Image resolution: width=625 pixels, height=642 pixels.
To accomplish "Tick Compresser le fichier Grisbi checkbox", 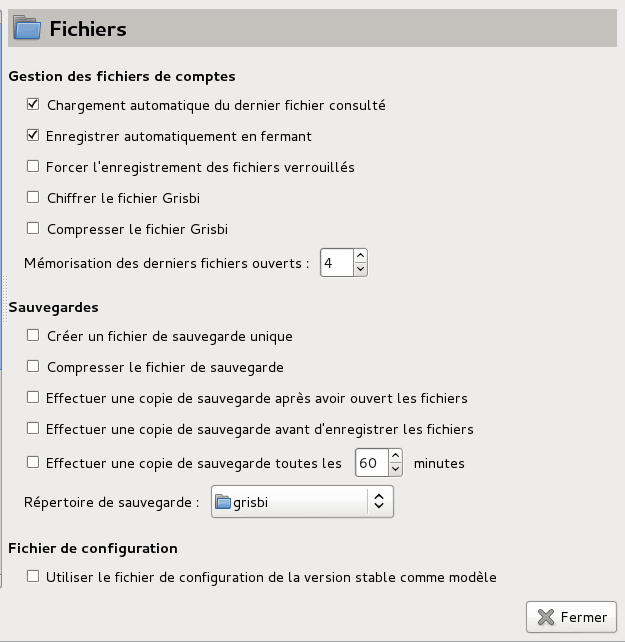I will click(x=33, y=229).
